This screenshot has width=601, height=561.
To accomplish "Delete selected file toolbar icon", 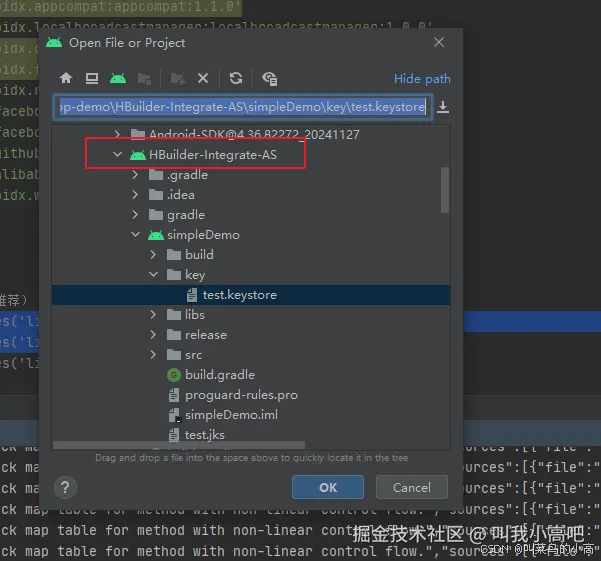I will [x=203, y=79].
